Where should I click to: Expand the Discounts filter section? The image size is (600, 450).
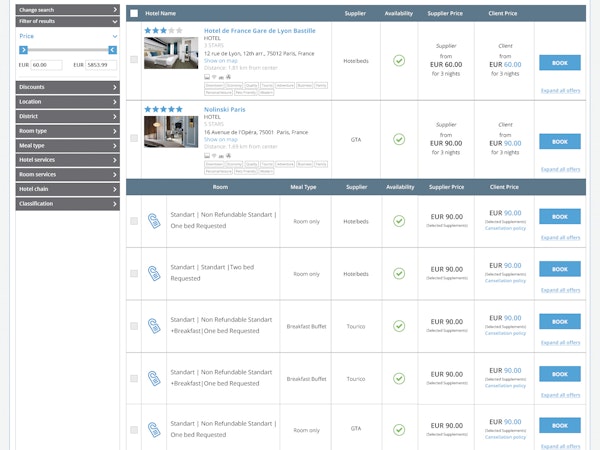[67, 87]
